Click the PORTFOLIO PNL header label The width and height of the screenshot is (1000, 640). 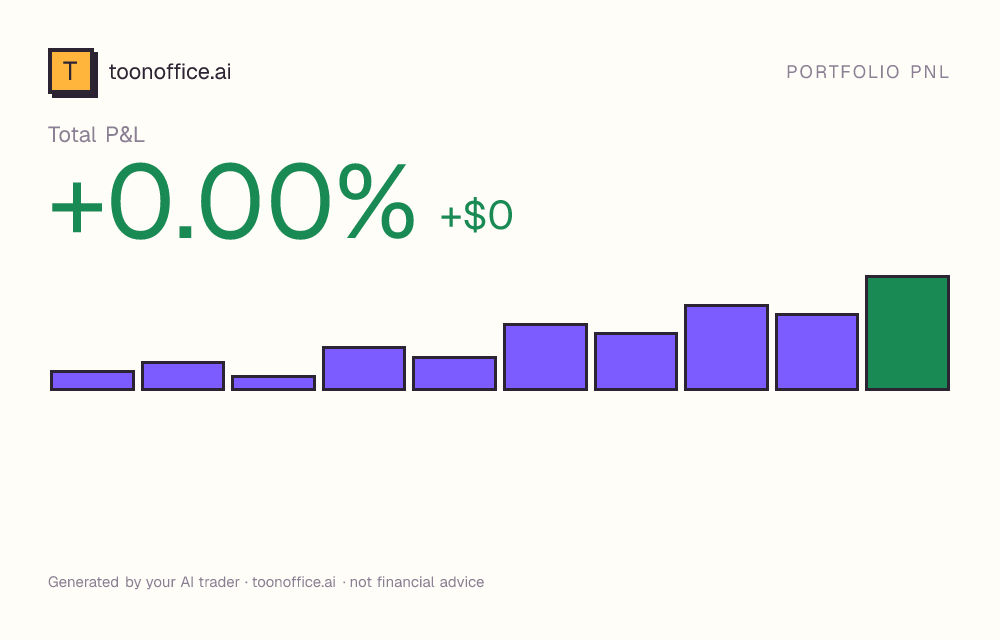click(867, 72)
